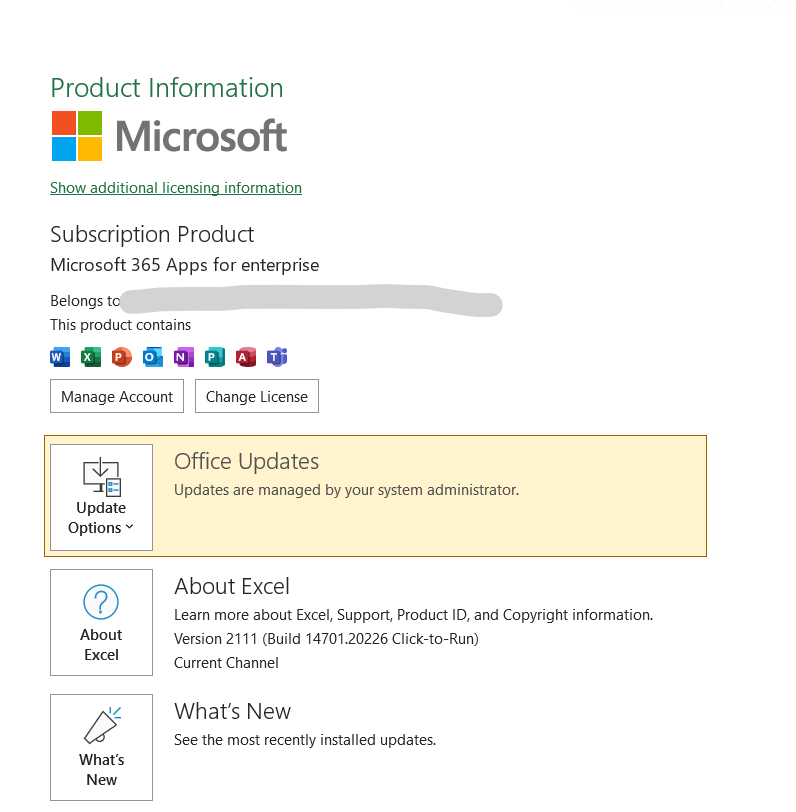Image resolution: width=796 pixels, height=812 pixels.
Task: Click the Current Channel label
Action: 226,663
